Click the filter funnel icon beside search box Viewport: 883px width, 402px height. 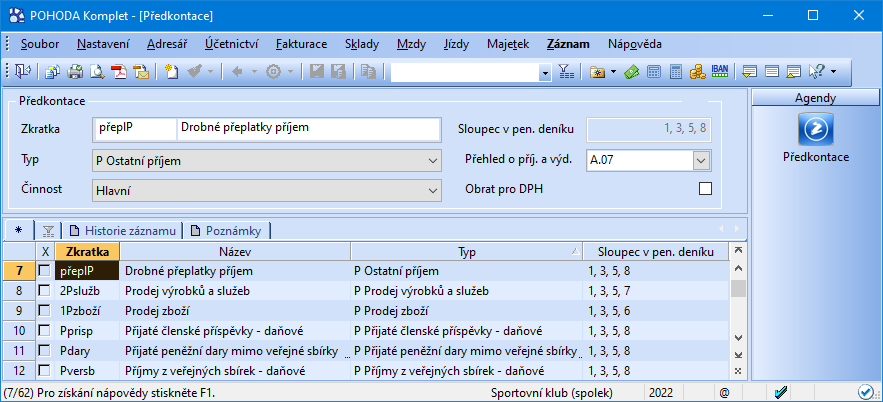(x=565, y=72)
